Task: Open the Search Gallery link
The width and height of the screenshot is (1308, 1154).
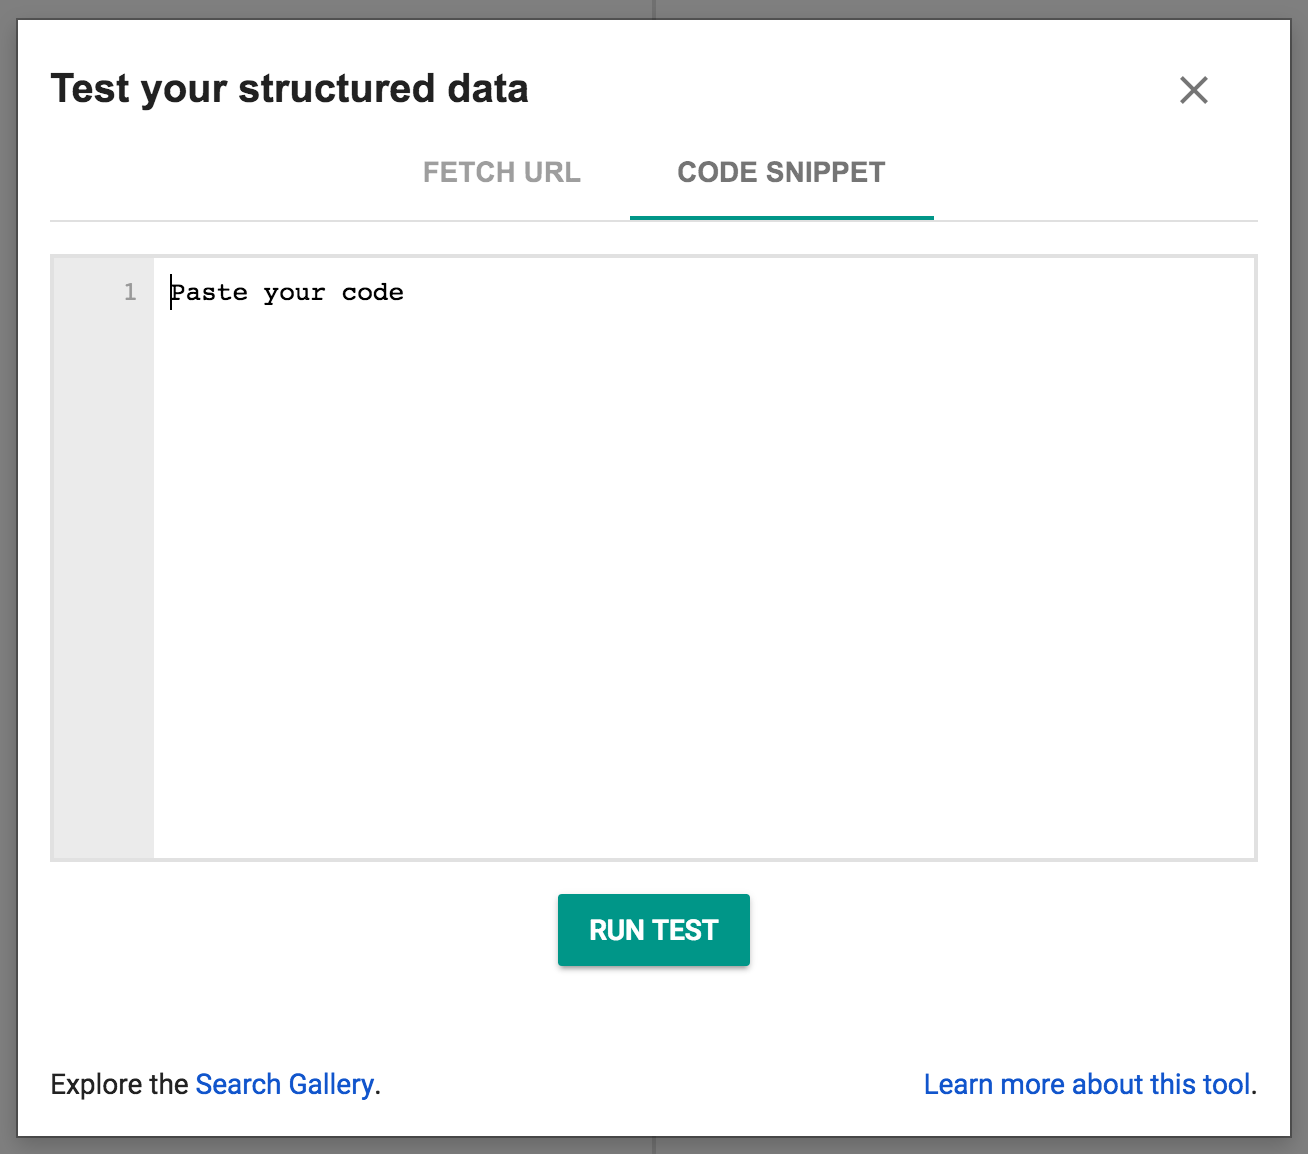Action: (x=284, y=1084)
